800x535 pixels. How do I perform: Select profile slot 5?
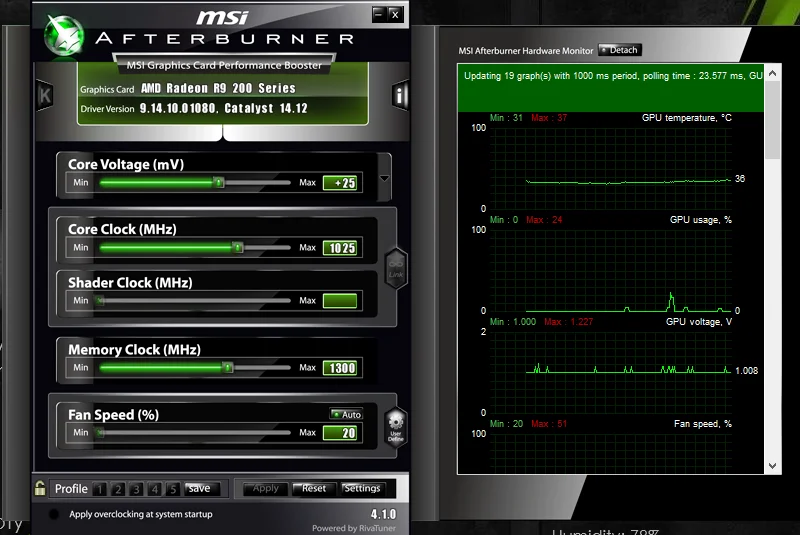[x=173, y=489]
